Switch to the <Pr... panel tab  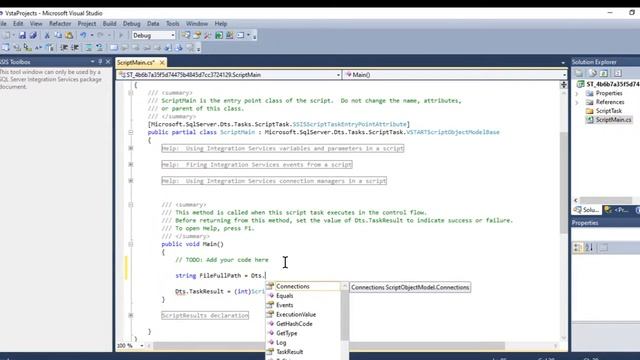pyautogui.click(x=618, y=210)
